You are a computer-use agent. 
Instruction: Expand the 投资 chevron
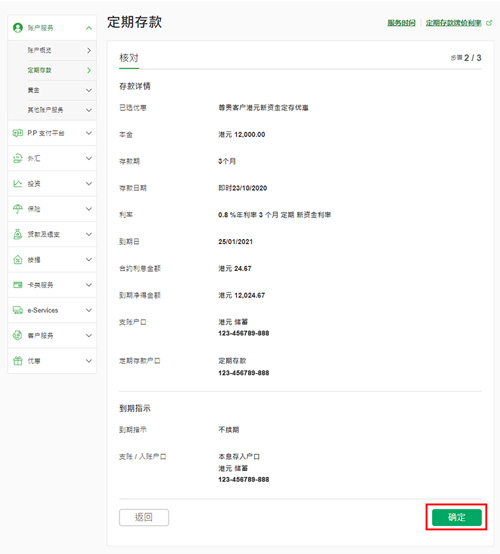89,184
